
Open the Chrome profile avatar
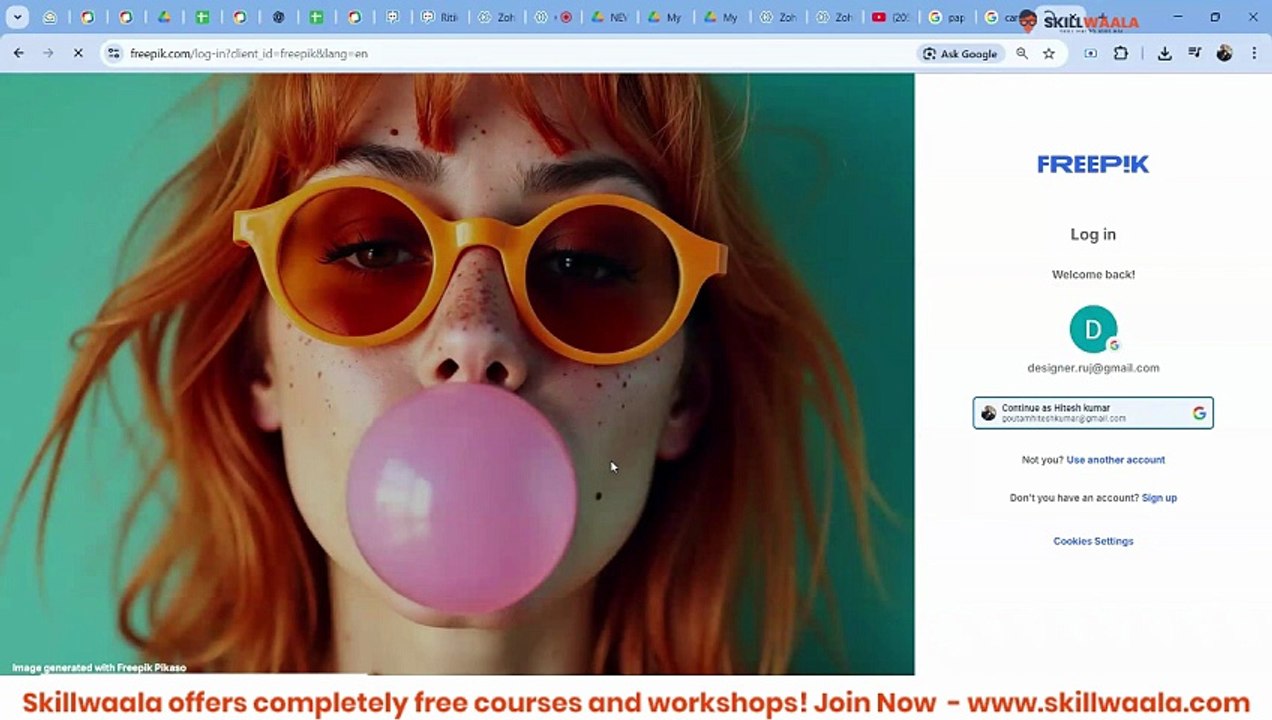(x=1224, y=53)
